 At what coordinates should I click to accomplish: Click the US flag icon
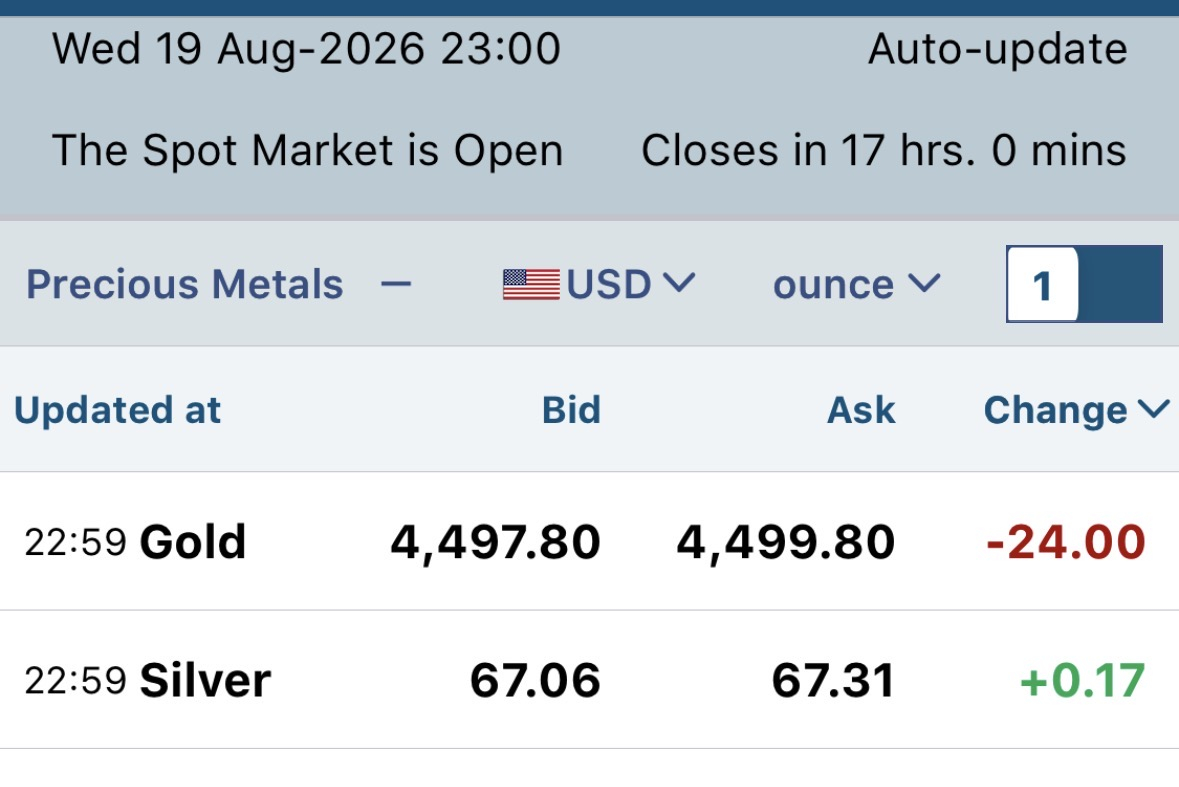click(531, 285)
